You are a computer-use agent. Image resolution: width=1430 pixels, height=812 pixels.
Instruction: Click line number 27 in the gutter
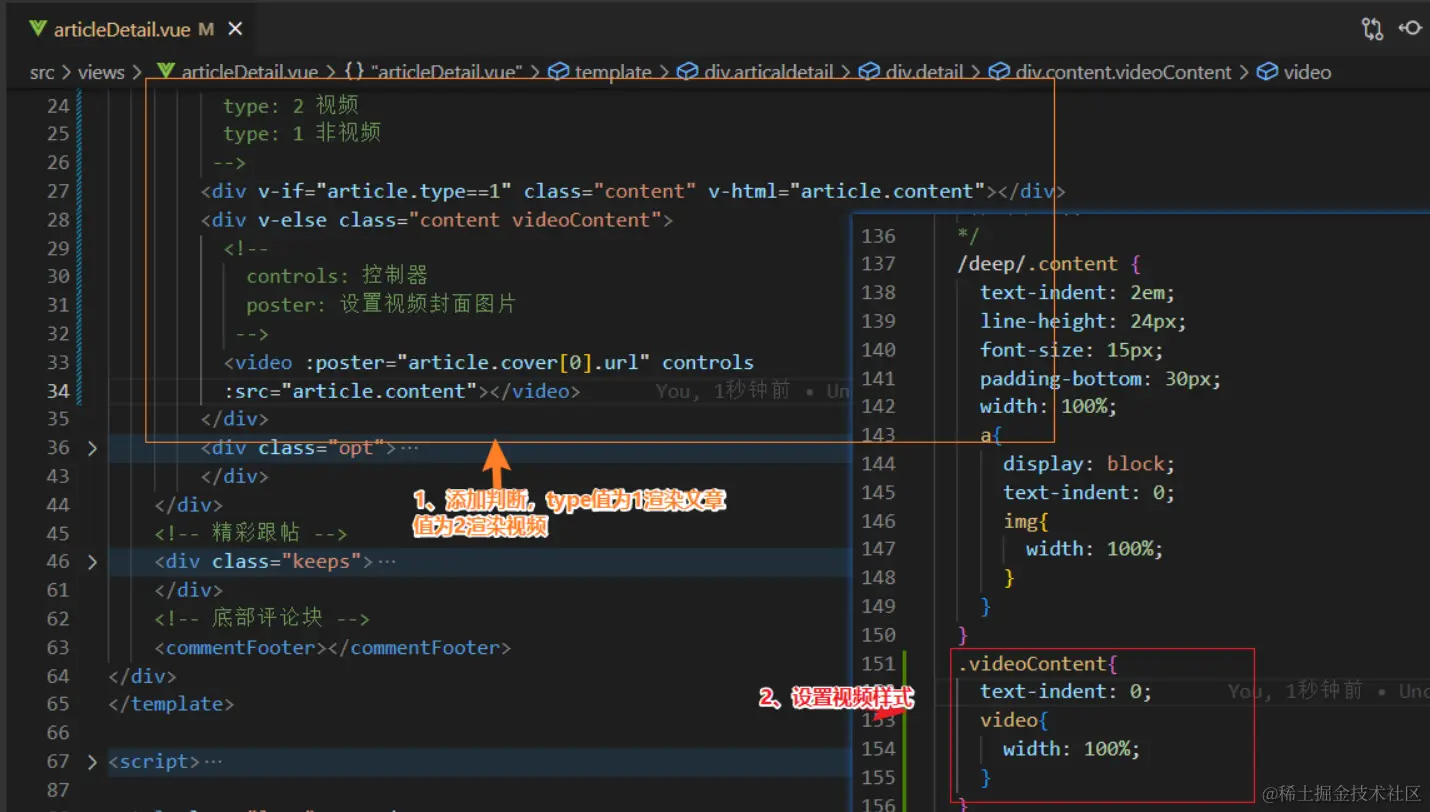[58, 191]
